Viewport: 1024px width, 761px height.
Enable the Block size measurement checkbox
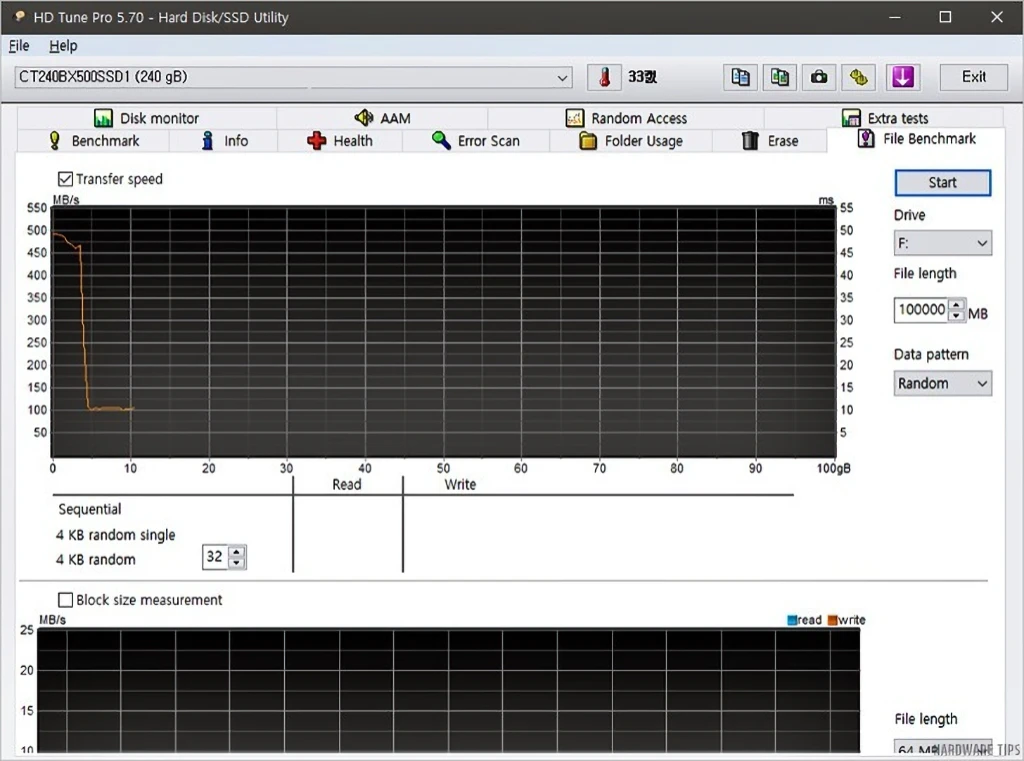point(65,600)
